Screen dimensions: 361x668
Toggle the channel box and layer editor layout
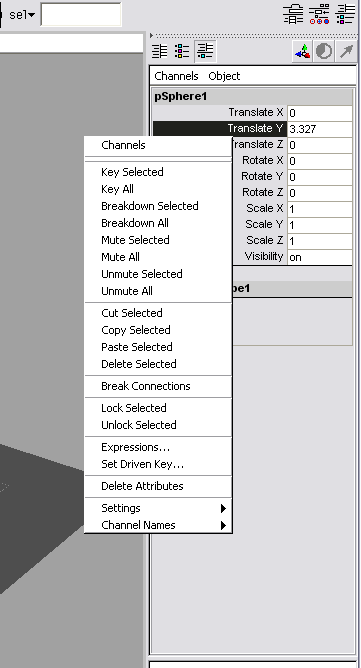(x=205, y=51)
